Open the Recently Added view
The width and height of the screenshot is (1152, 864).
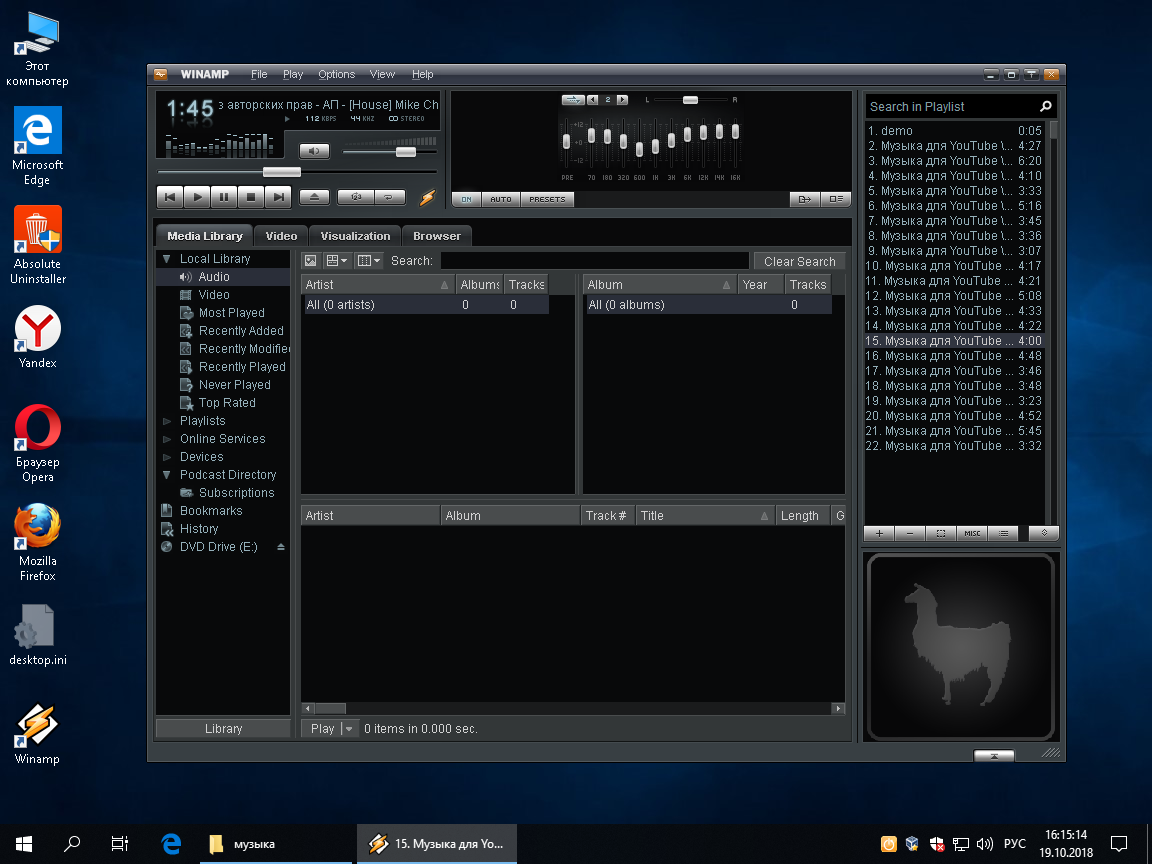(x=241, y=331)
